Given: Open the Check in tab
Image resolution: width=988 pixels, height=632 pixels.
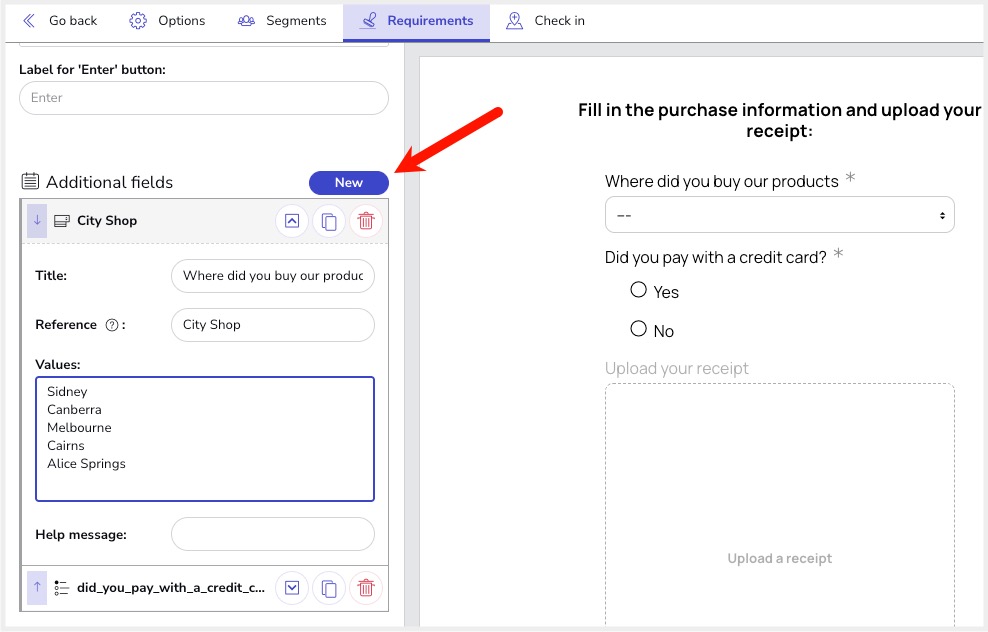Looking at the screenshot, I should [545, 21].
